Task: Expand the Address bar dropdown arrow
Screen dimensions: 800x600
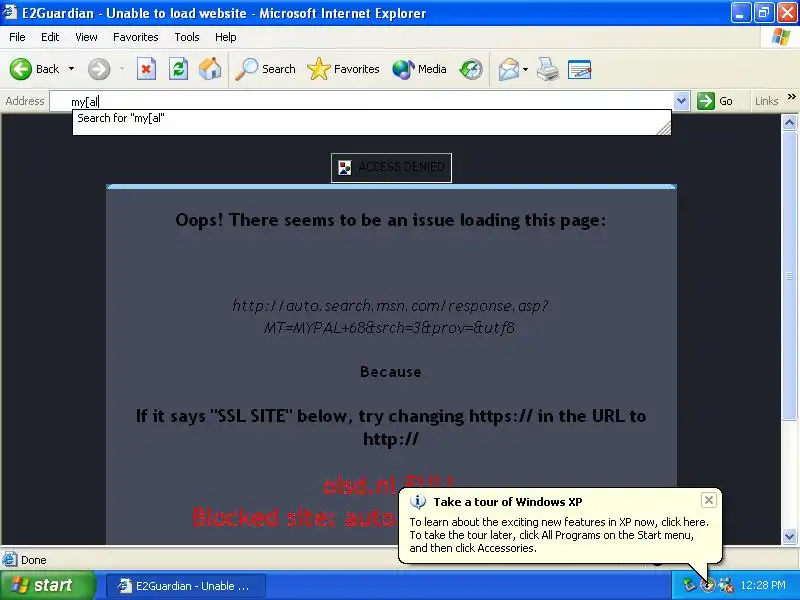Action: [x=682, y=101]
